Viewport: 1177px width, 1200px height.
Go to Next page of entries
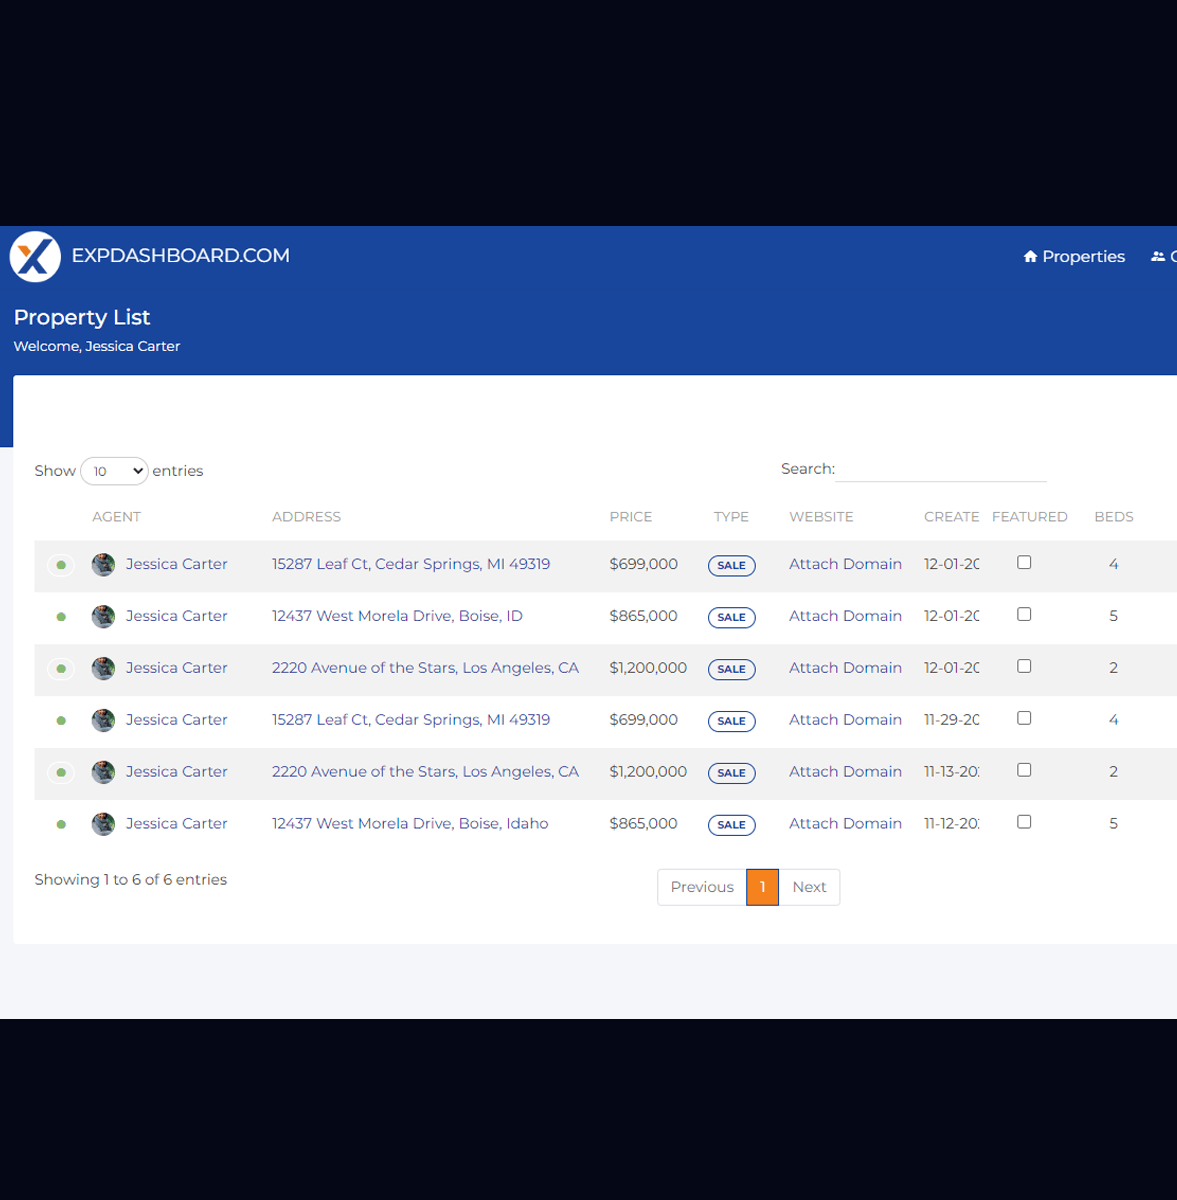point(808,887)
